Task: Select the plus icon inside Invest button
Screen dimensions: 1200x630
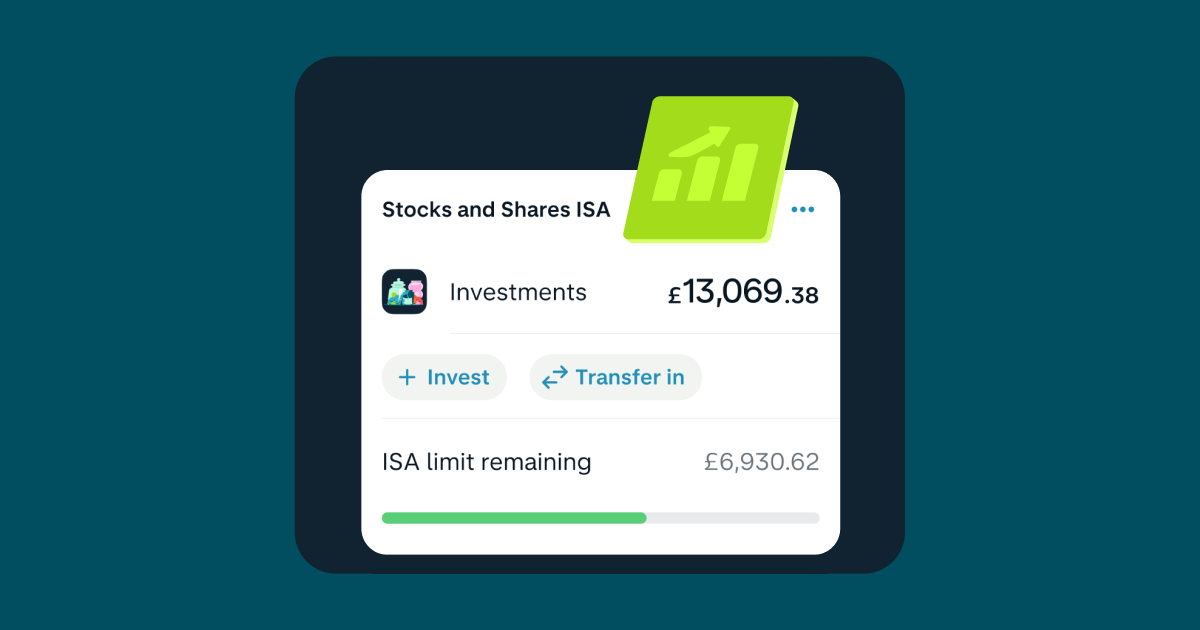Action: coord(408,377)
